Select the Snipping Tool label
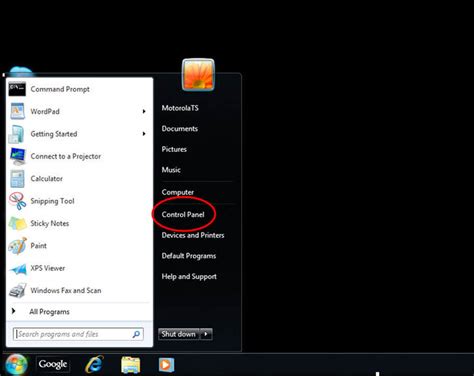474x376 pixels. 52,201
